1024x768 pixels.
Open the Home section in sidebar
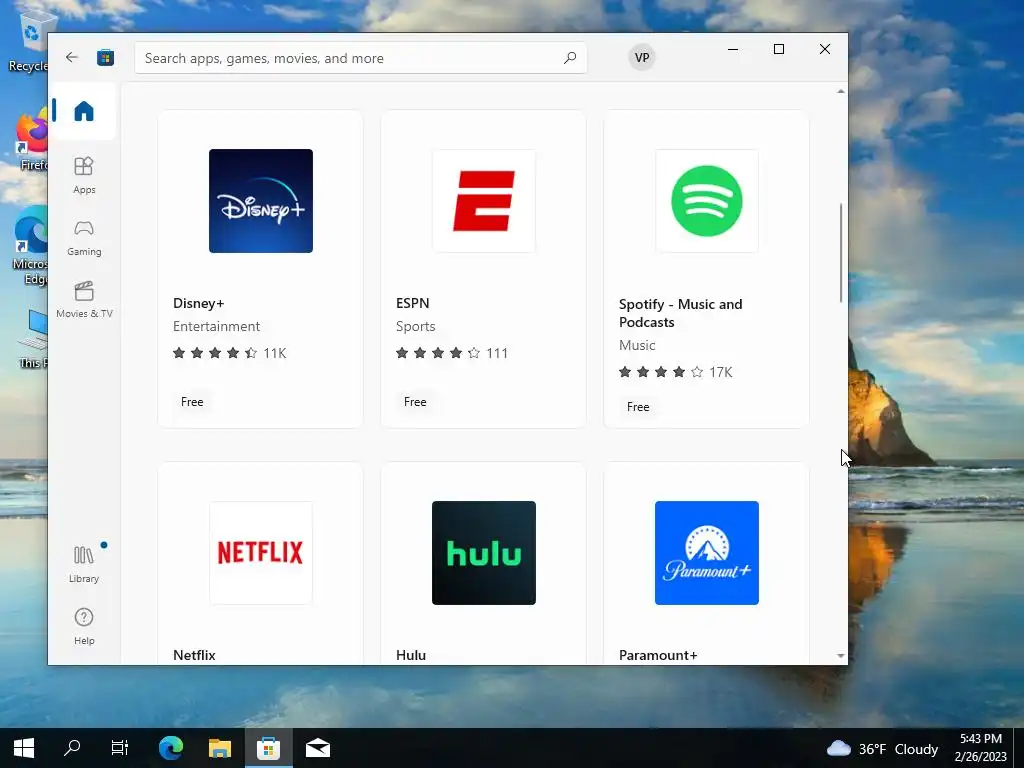click(84, 110)
